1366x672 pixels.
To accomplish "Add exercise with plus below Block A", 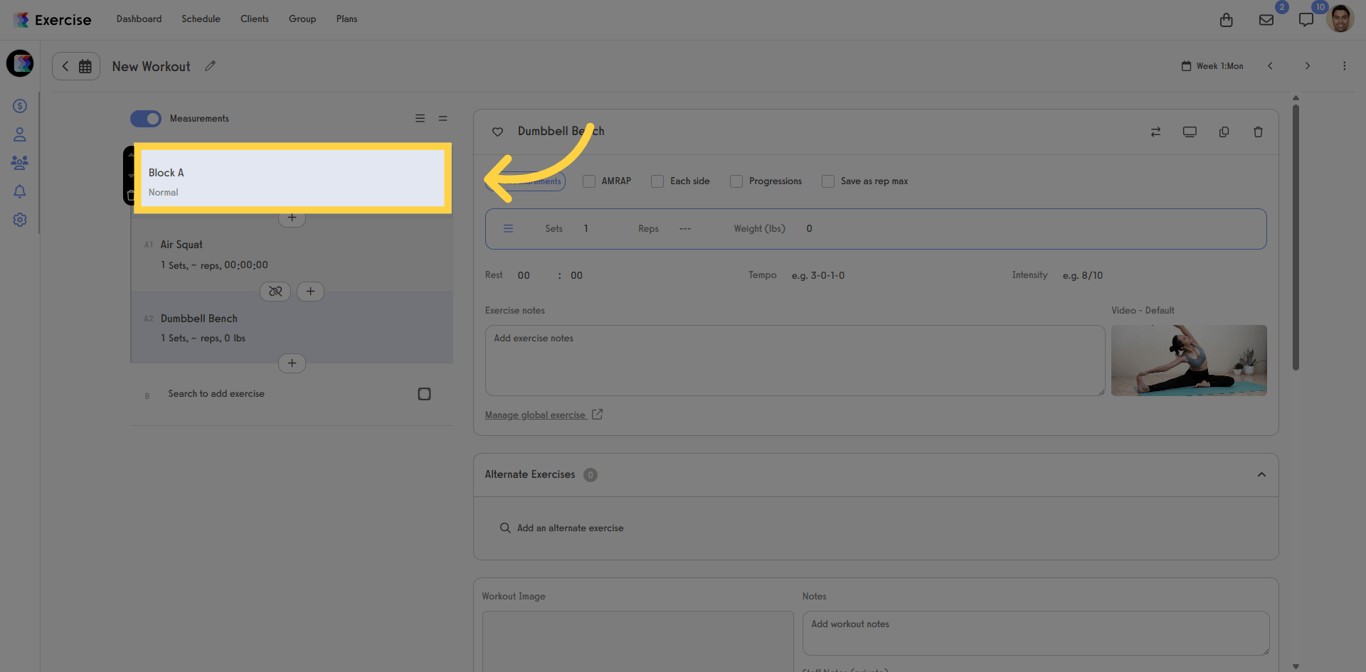I will click(x=292, y=217).
